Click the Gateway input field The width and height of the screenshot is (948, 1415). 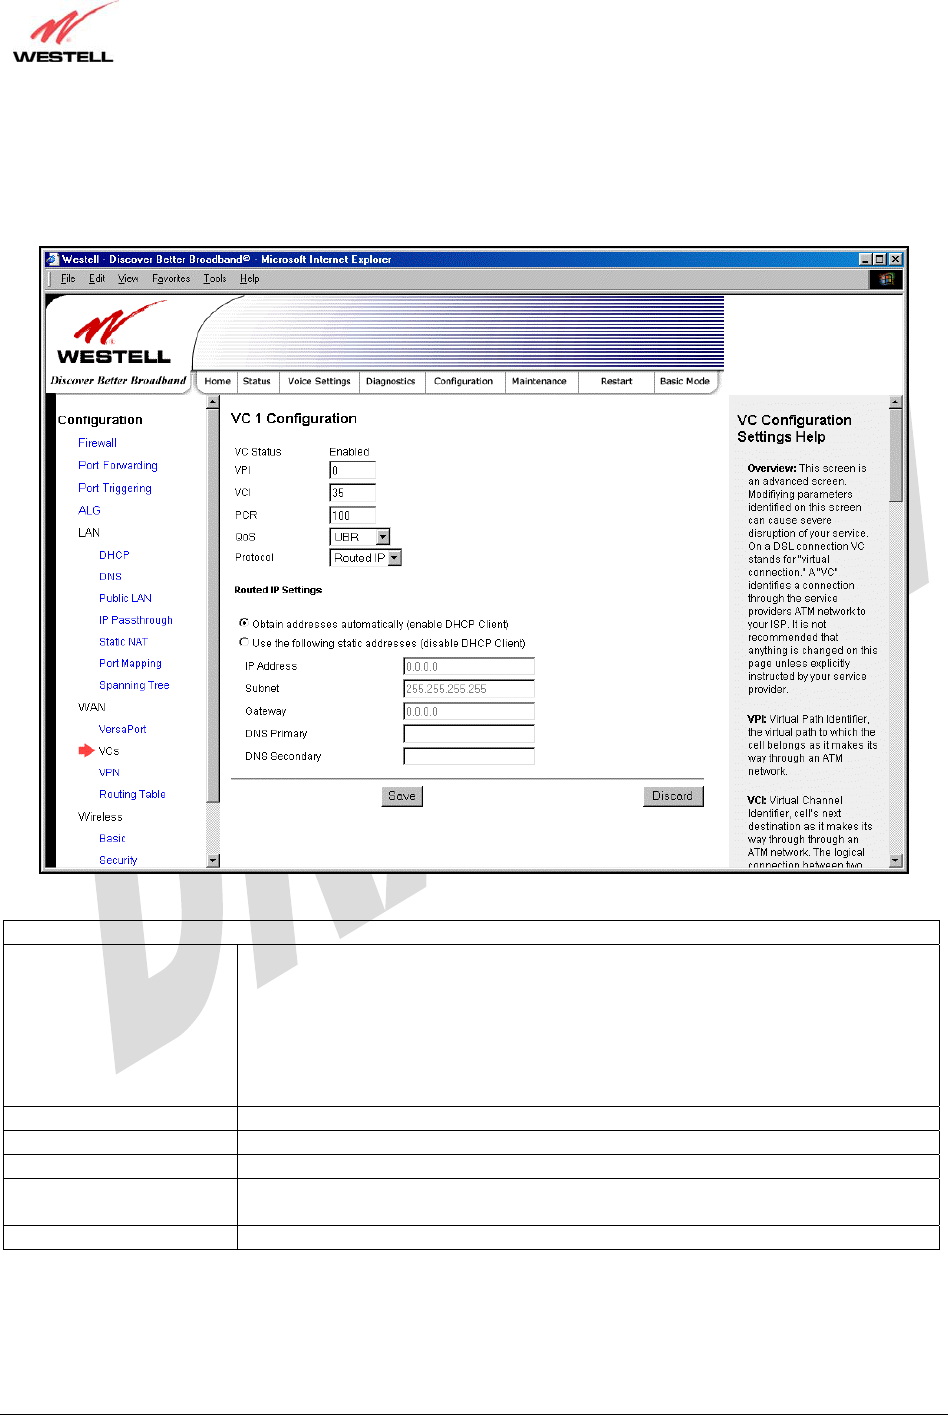click(469, 711)
